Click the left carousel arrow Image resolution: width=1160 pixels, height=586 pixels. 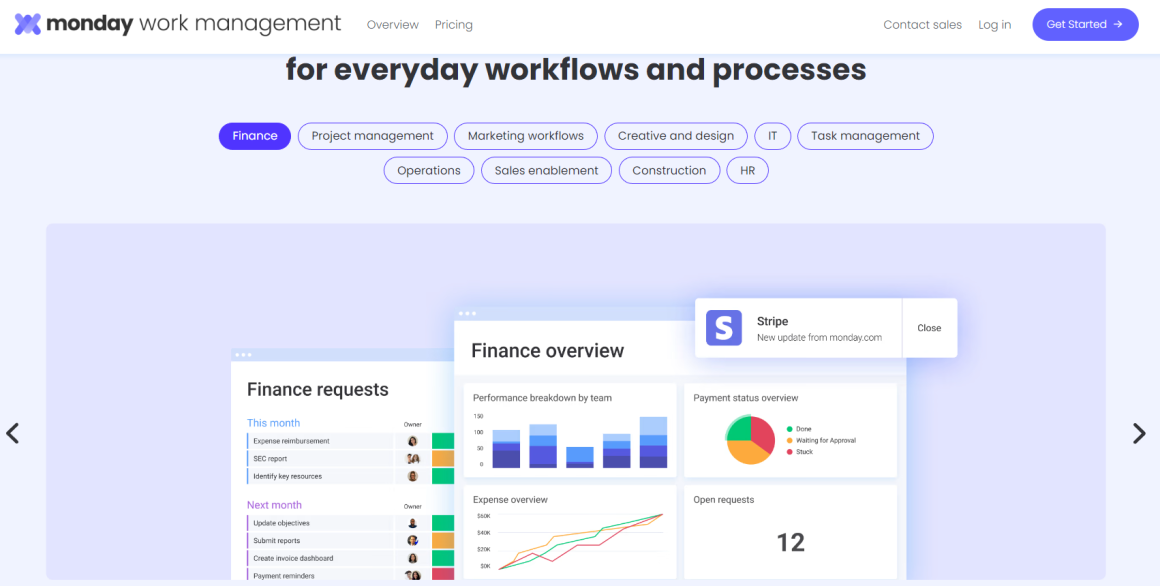click(12, 432)
